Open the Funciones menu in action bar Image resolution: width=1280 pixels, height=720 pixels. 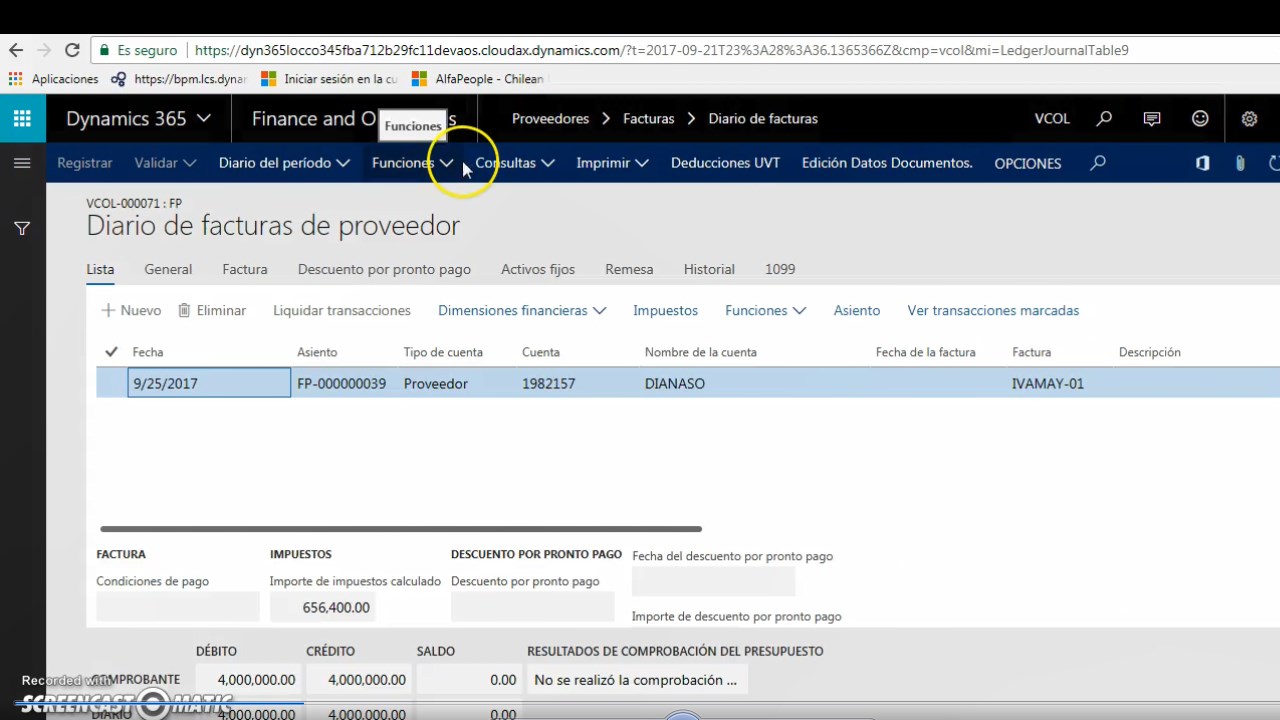(412, 162)
